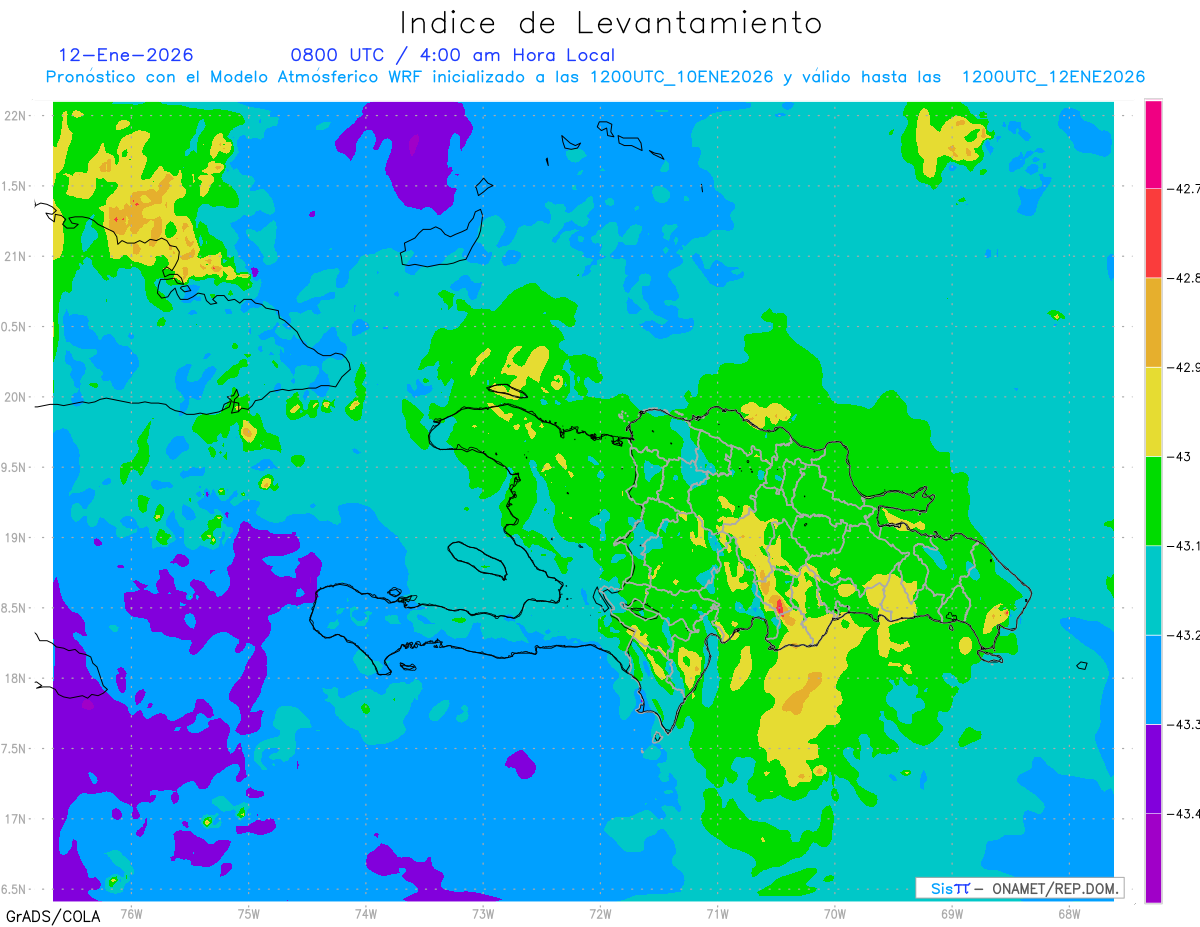Select legend value '-42.9'
This screenshot has width=1200, height=927.
coord(1182,367)
